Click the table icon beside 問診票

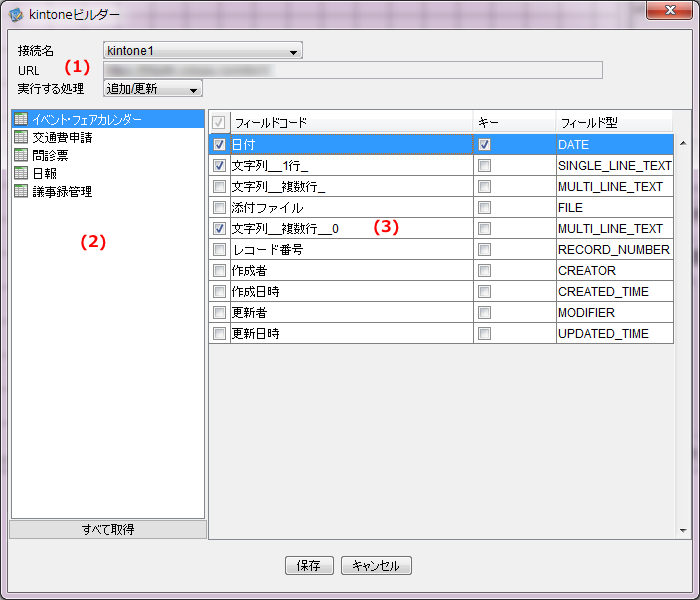[x=21, y=155]
